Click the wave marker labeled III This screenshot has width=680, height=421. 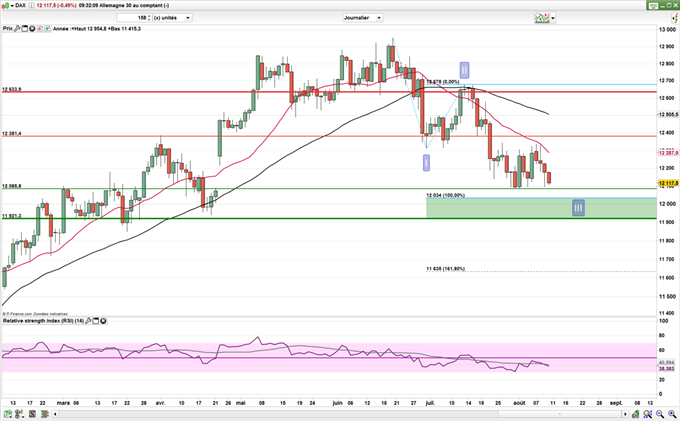tap(578, 208)
